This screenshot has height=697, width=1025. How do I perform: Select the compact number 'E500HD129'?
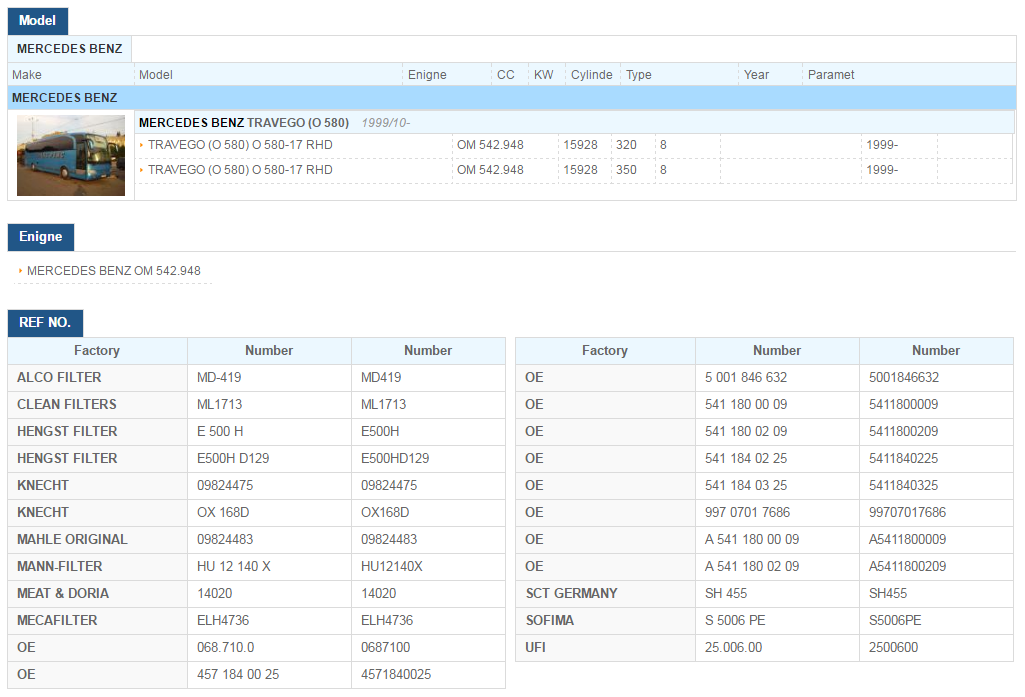click(395, 458)
